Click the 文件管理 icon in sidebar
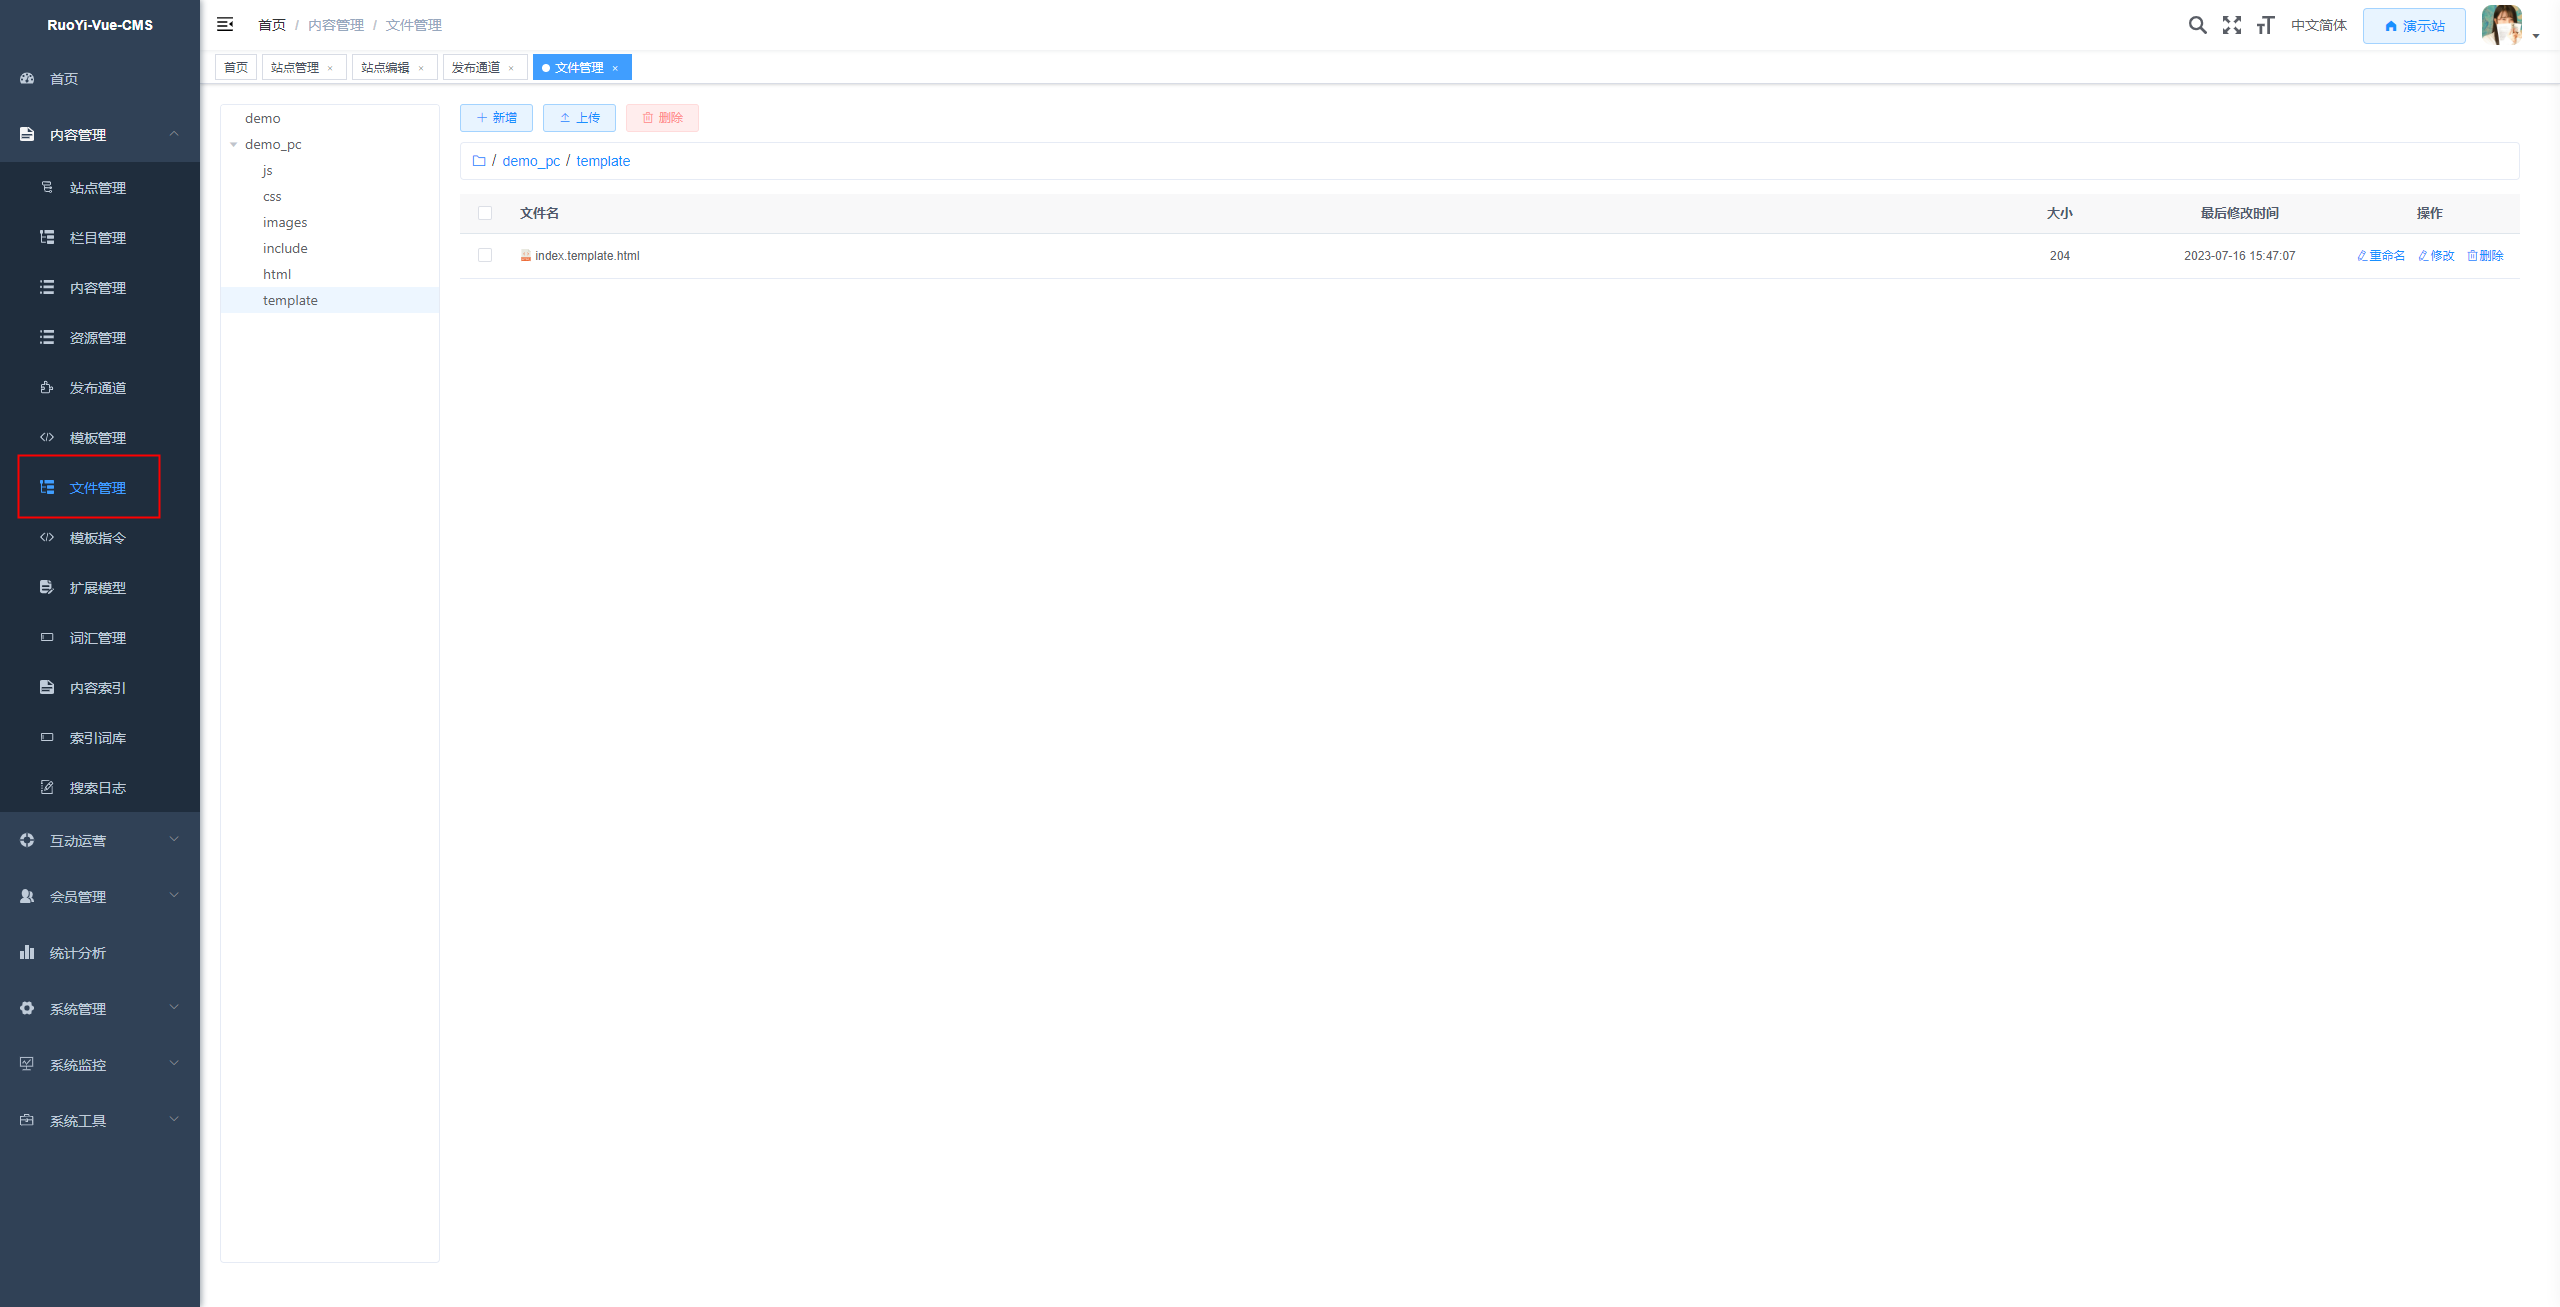The width and height of the screenshot is (2560, 1307). (47, 487)
